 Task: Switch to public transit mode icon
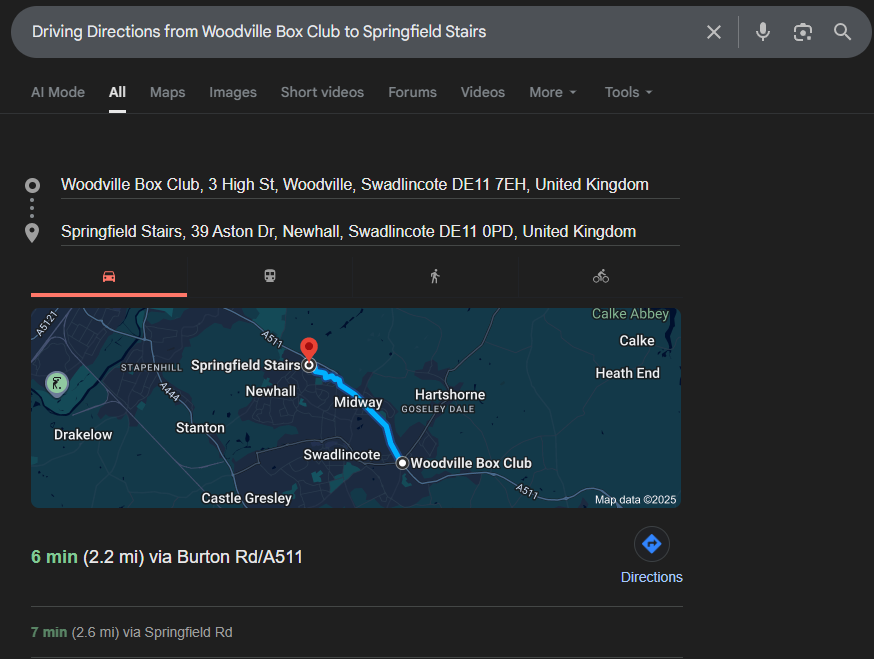click(270, 276)
